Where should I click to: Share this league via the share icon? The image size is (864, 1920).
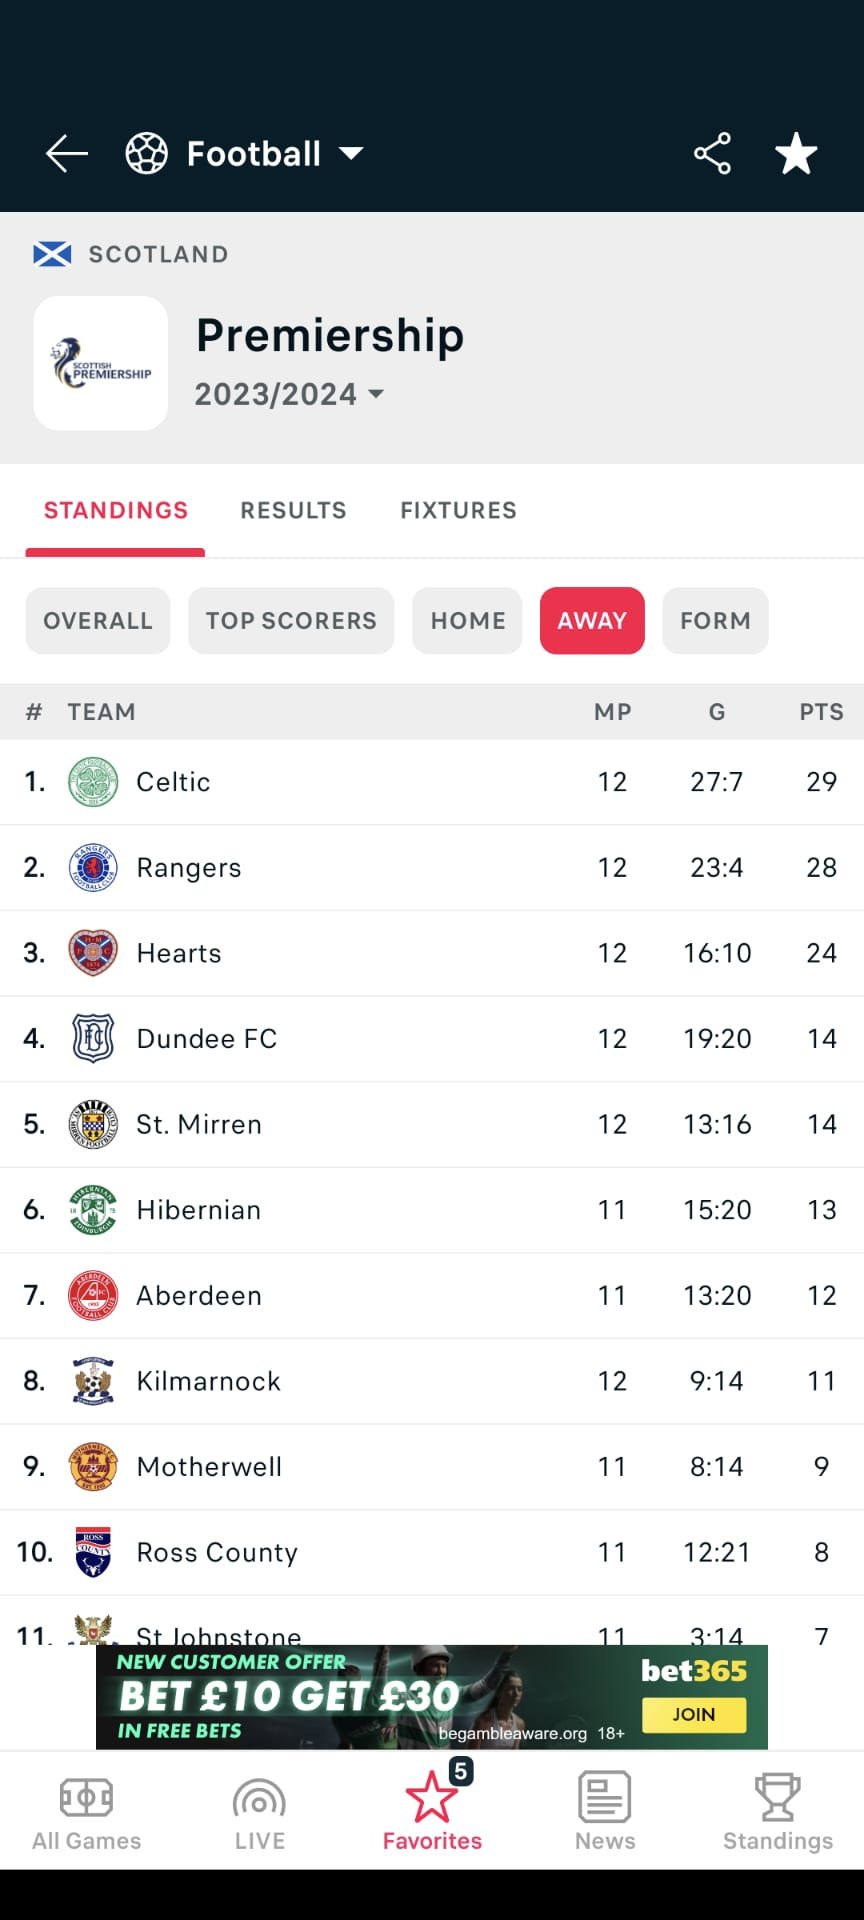(x=711, y=152)
